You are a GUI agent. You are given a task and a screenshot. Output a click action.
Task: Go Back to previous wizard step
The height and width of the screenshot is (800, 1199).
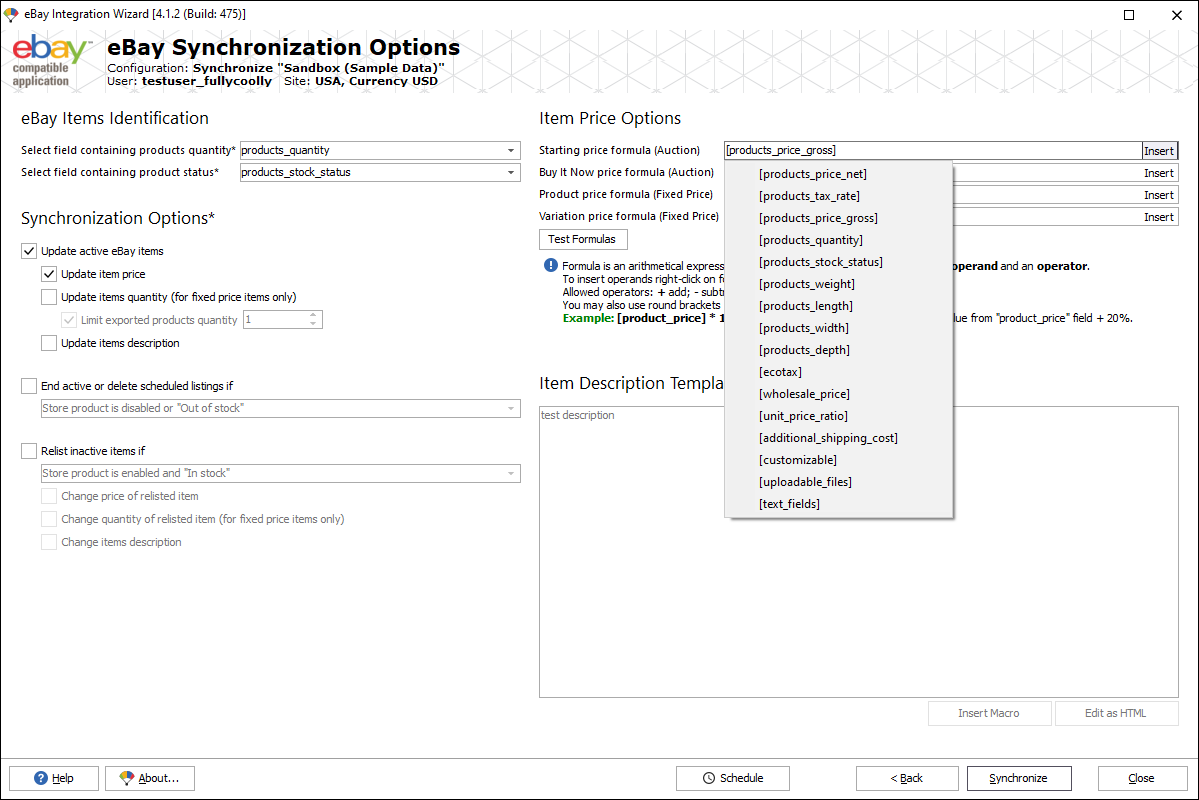click(907, 778)
